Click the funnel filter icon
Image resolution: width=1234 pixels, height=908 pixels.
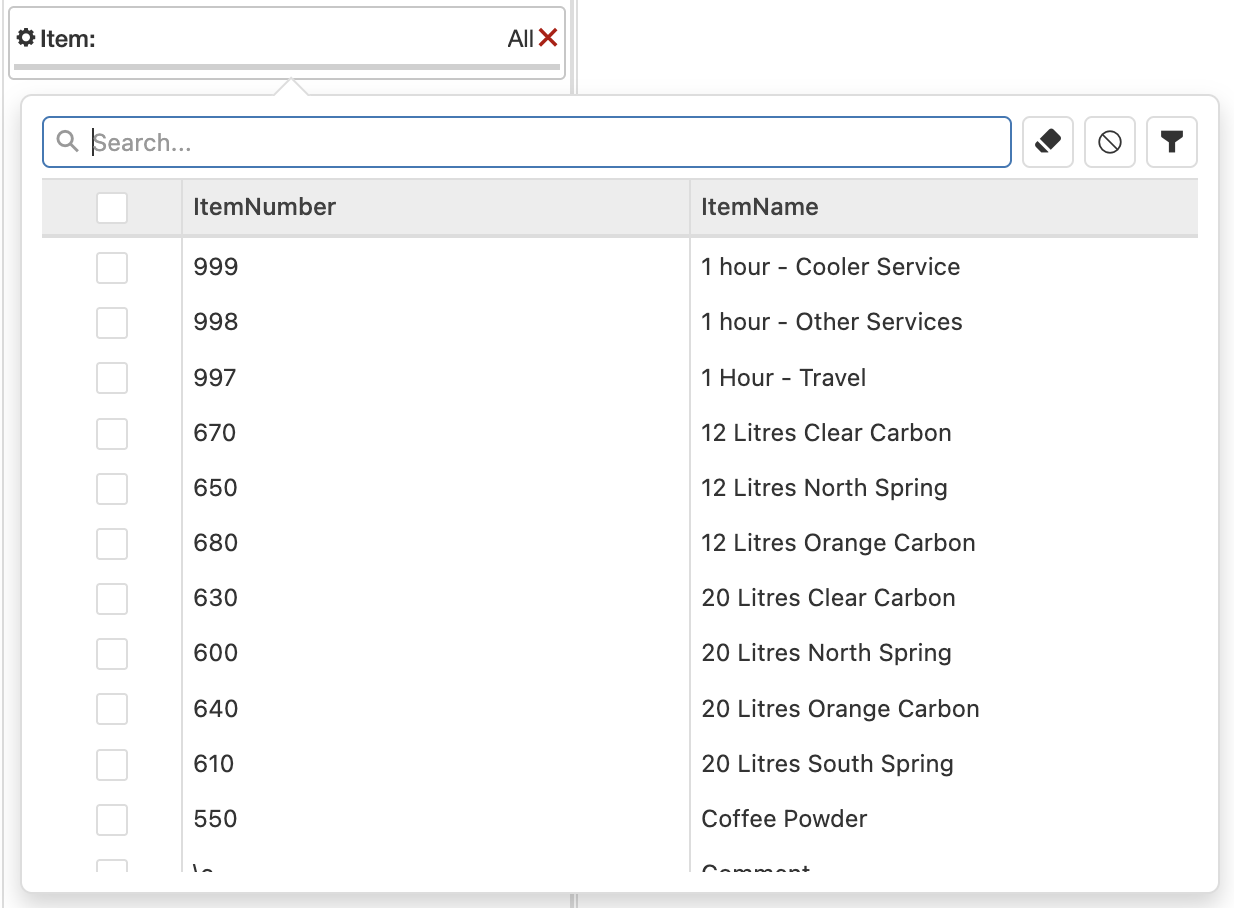1172,142
